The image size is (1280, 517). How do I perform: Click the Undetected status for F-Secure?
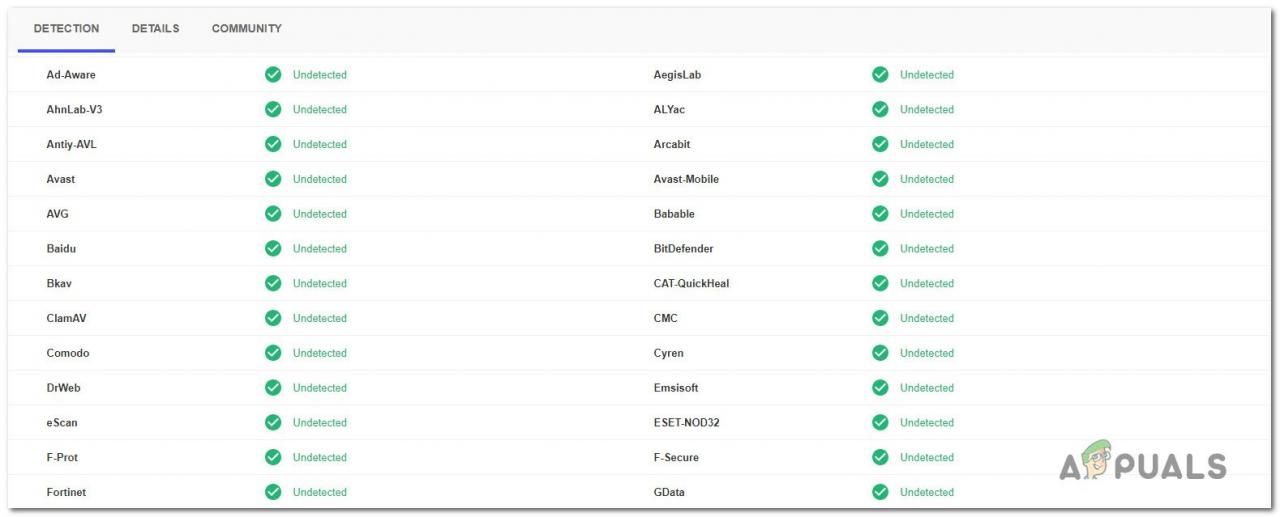[x=927, y=457]
